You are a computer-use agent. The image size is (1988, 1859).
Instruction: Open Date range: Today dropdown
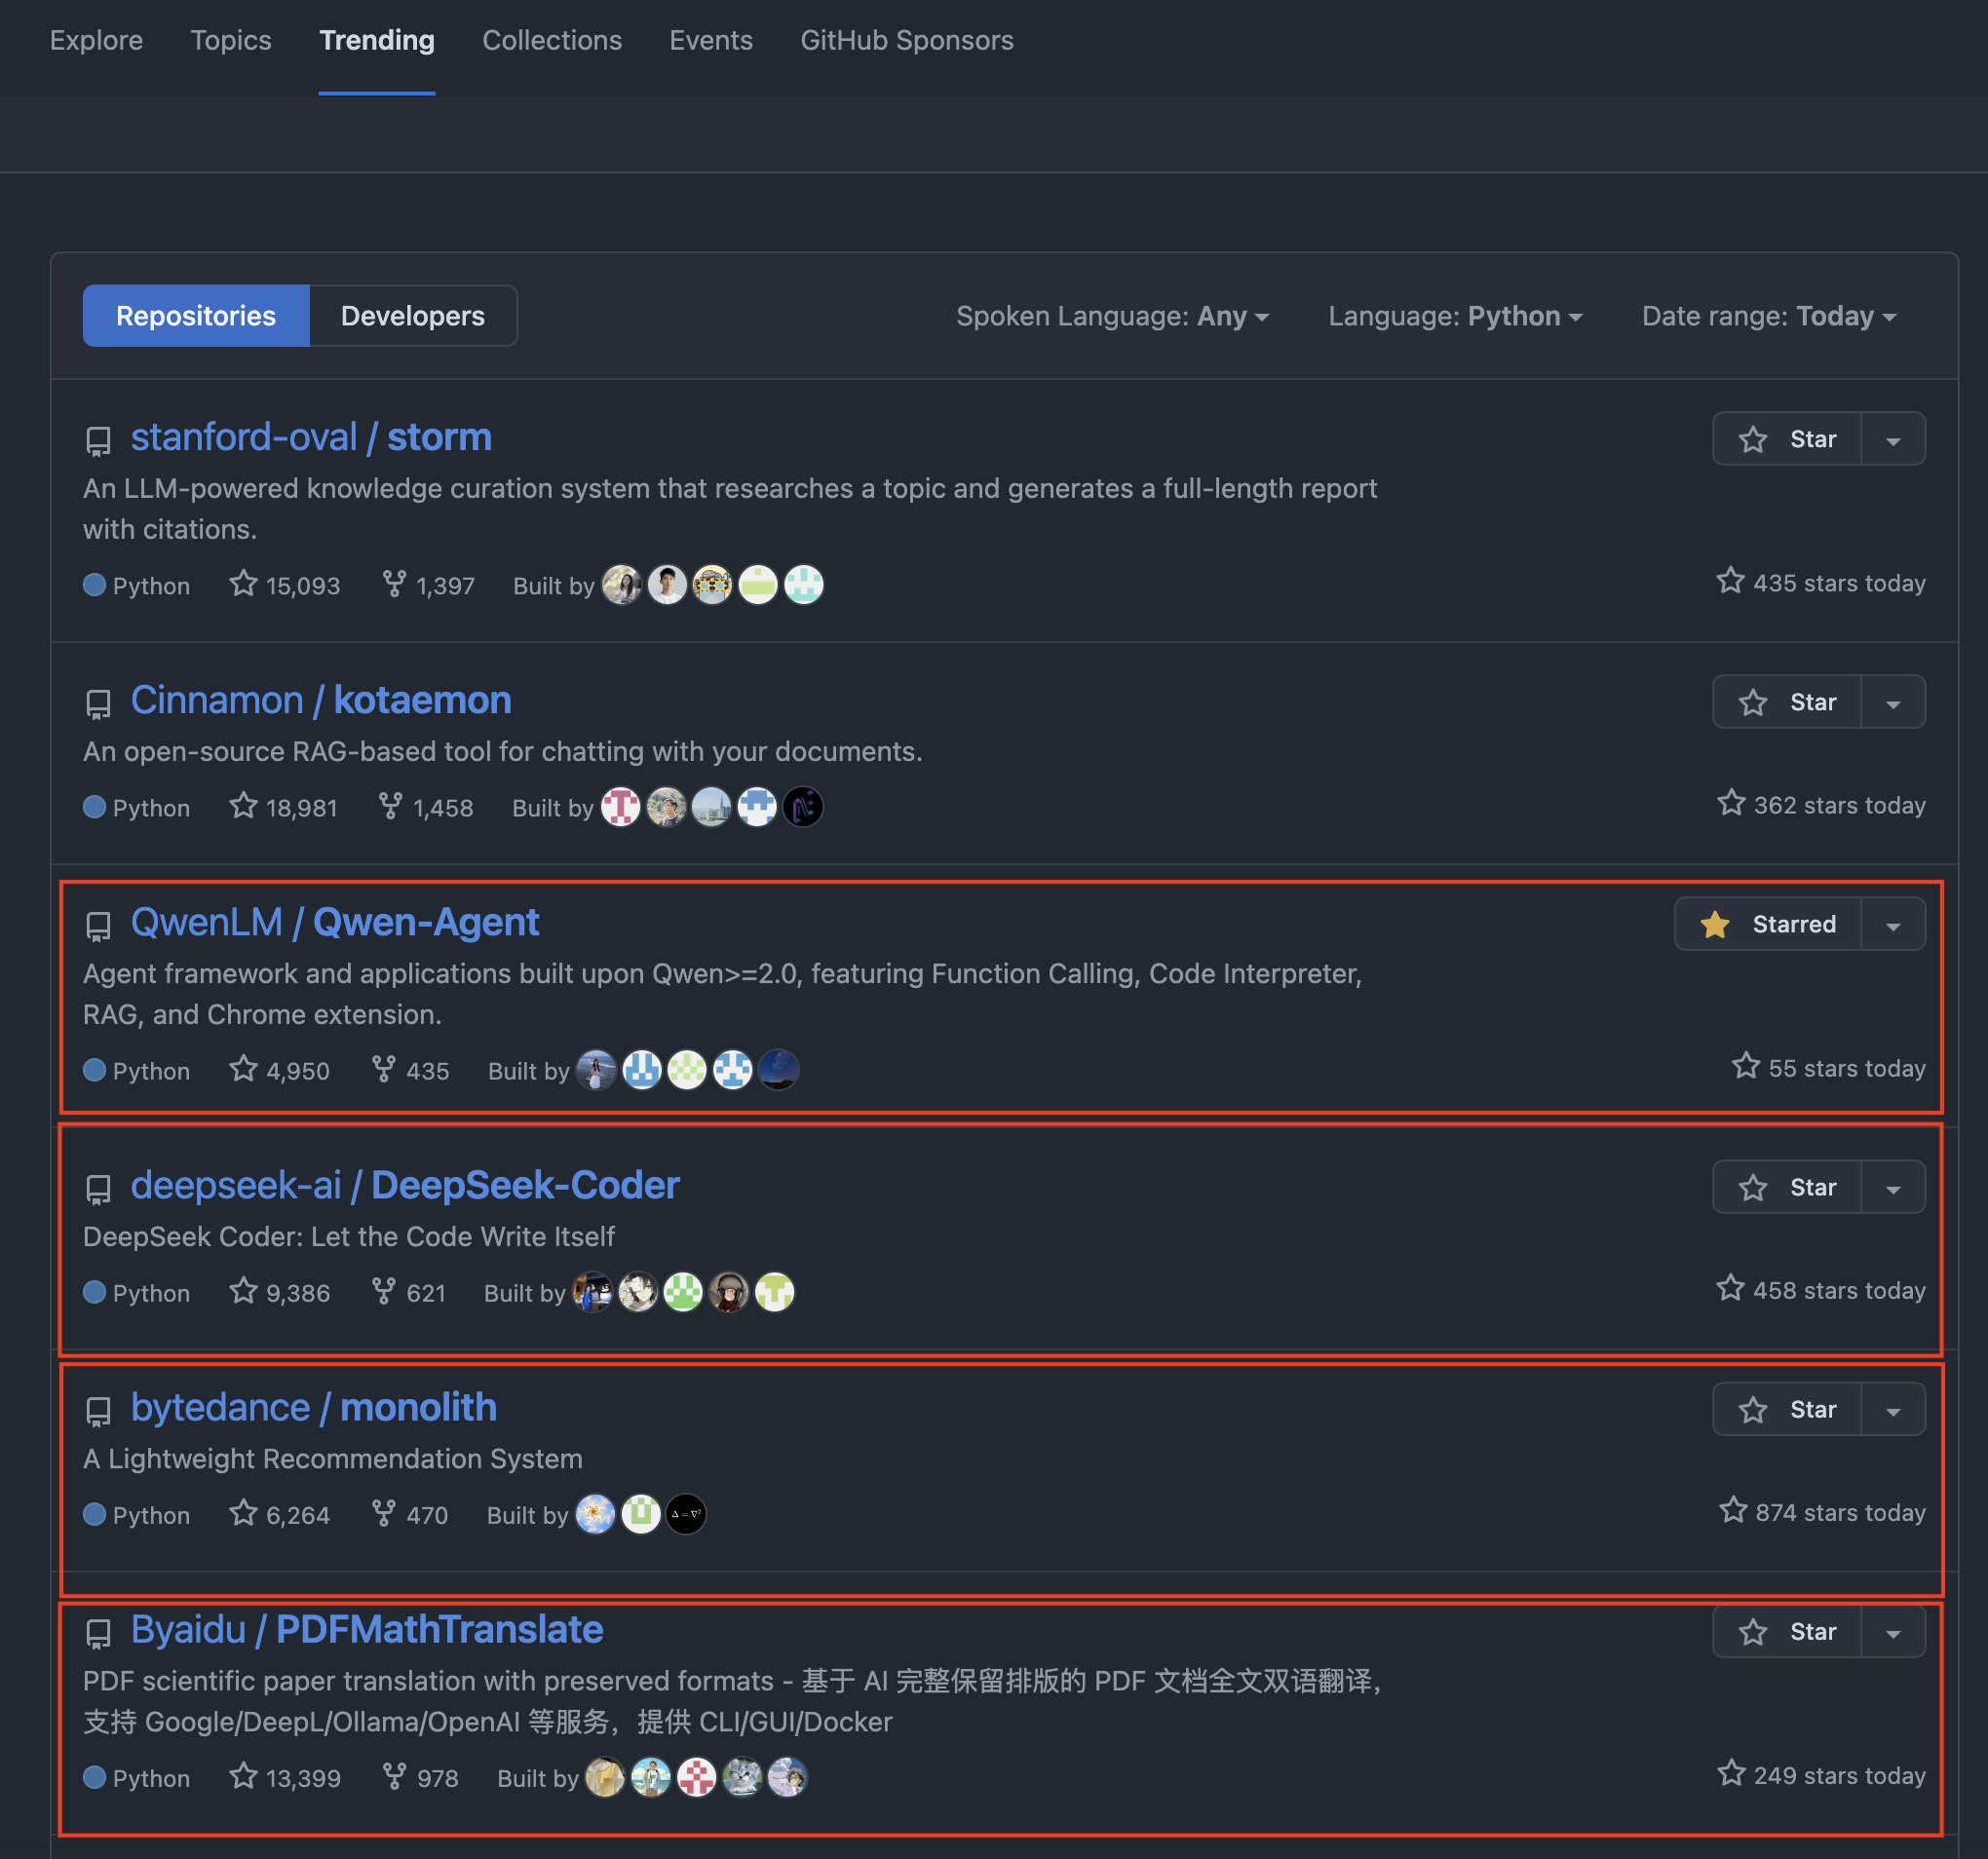pos(1769,316)
